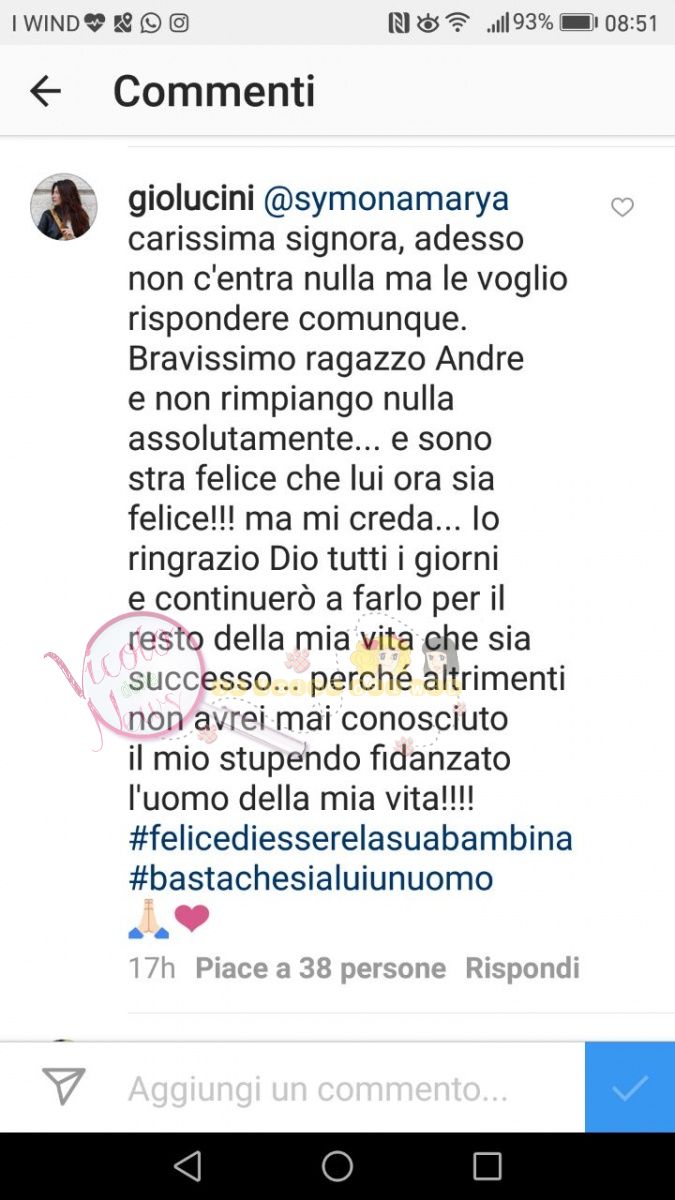
Task: Tap the Android back navigation triangle
Action: tap(187, 1166)
